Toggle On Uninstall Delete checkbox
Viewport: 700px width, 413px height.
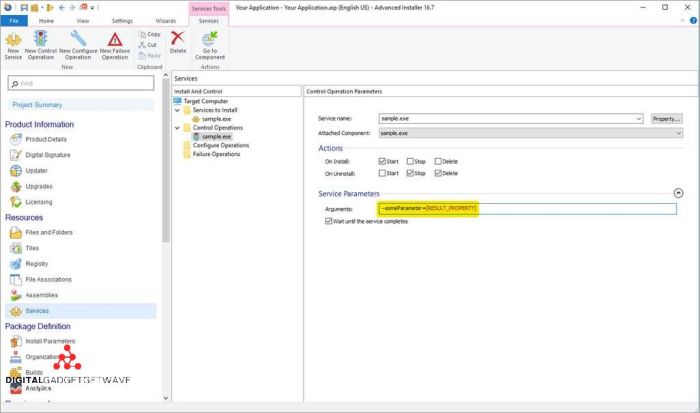point(438,173)
